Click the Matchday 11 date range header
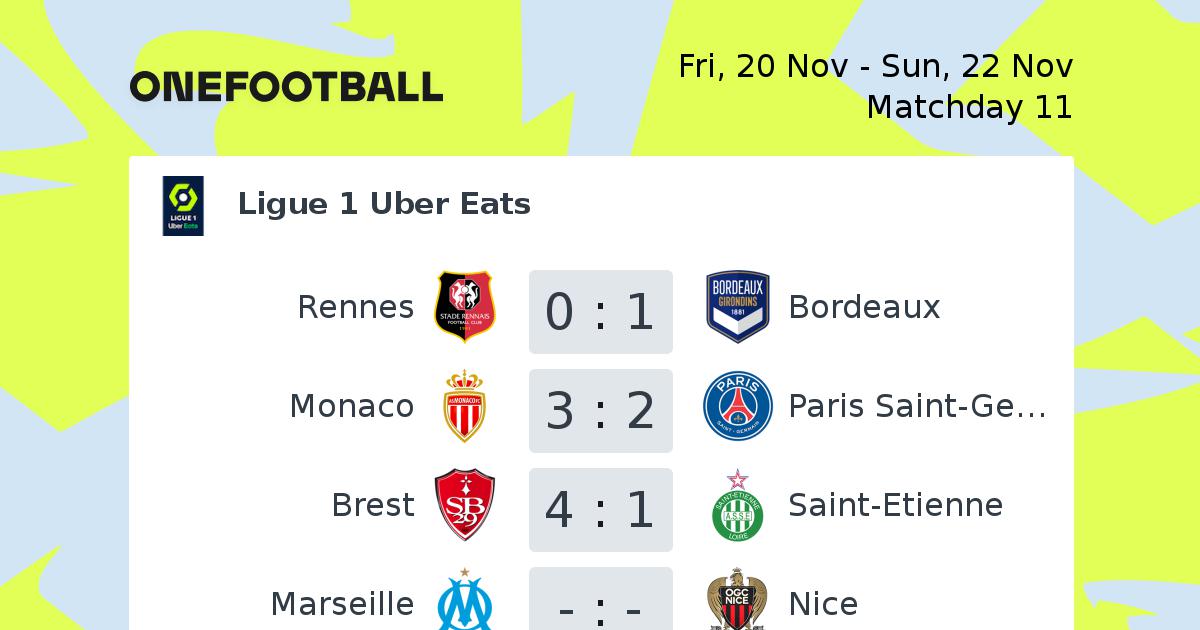1200x630 pixels. [875, 86]
